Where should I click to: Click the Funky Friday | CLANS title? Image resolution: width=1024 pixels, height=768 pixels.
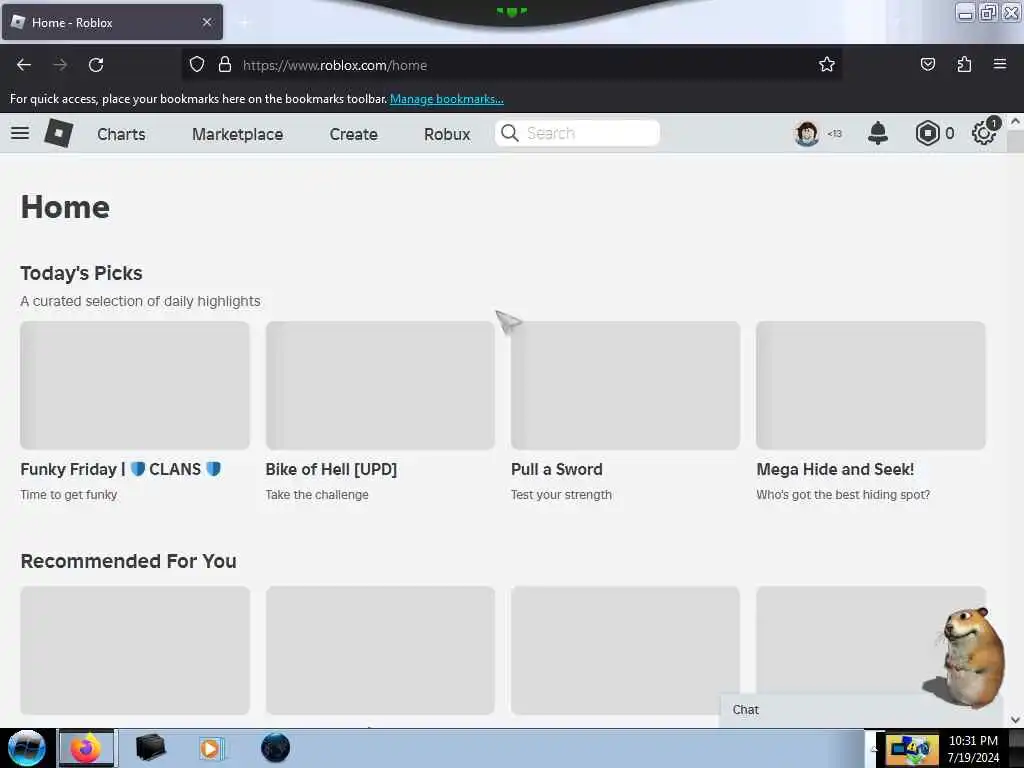tap(121, 469)
